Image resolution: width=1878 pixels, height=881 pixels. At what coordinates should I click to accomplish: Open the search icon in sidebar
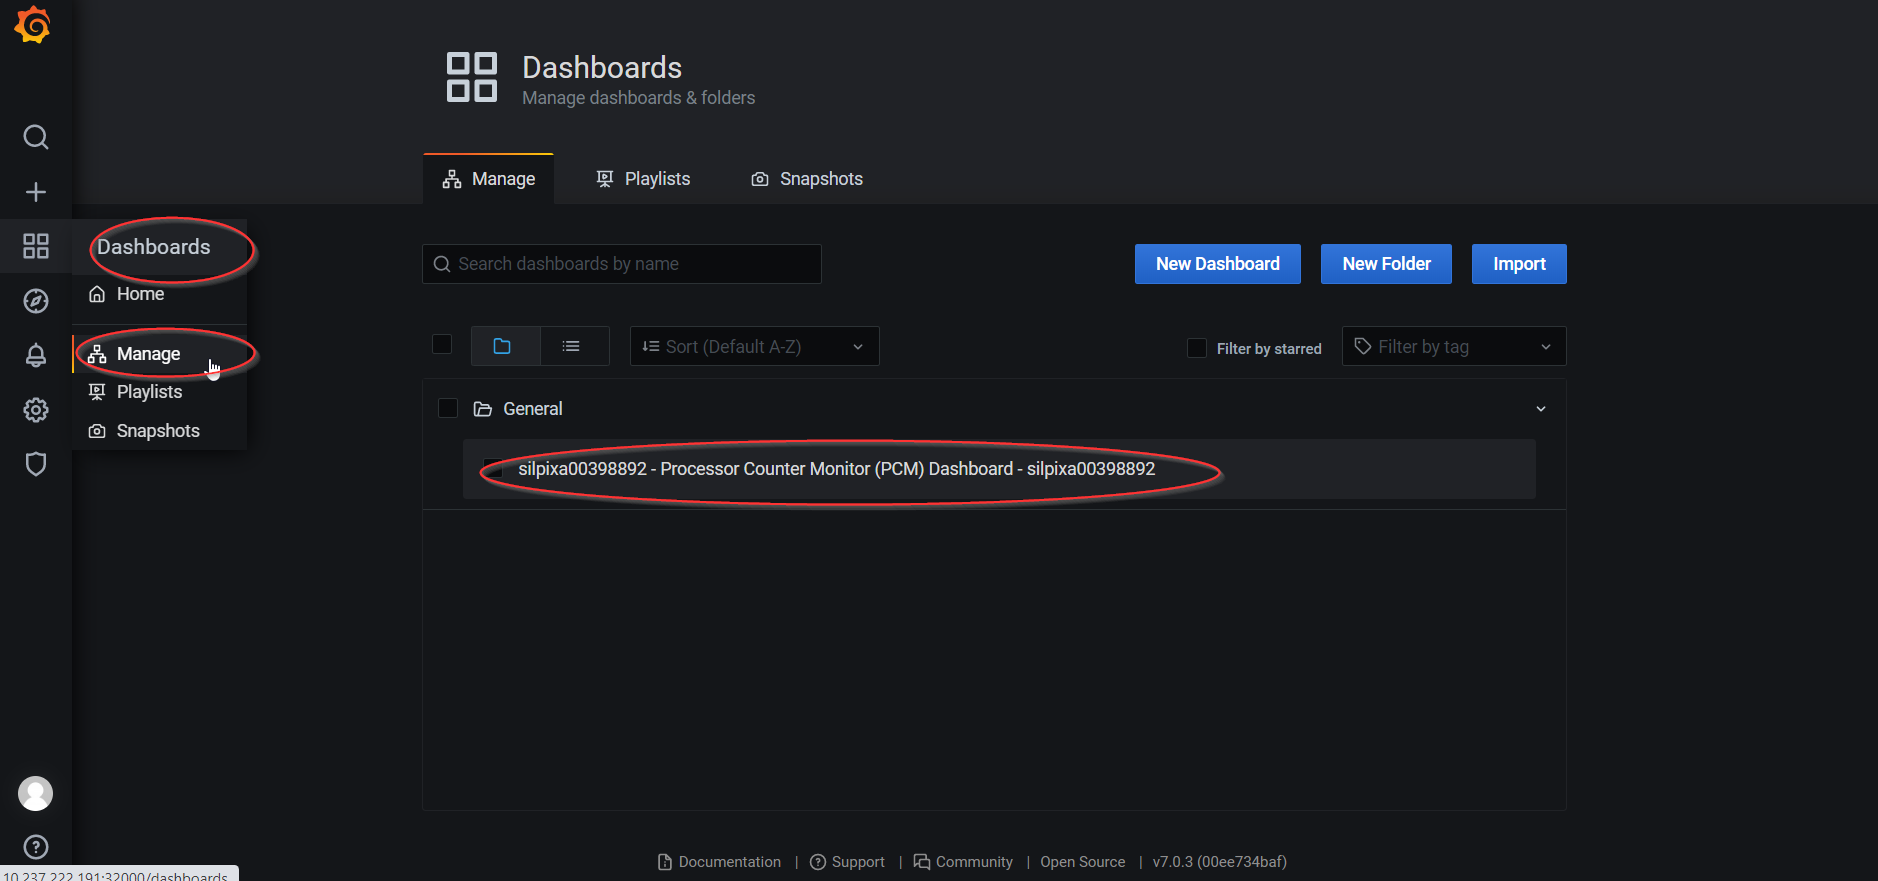pyautogui.click(x=36, y=137)
